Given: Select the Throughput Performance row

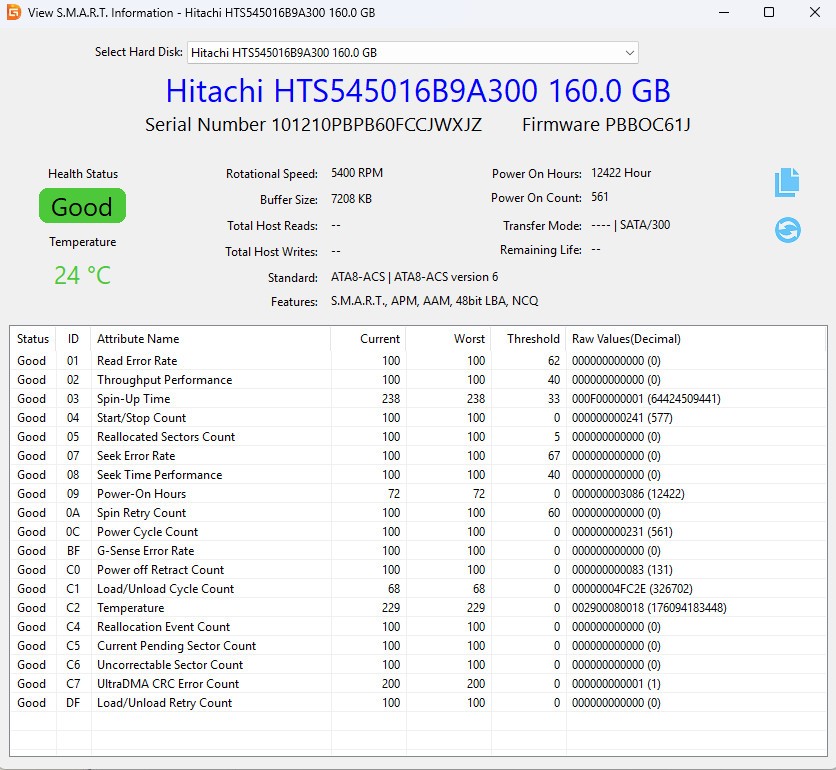Looking at the screenshot, I should pyautogui.click(x=418, y=380).
